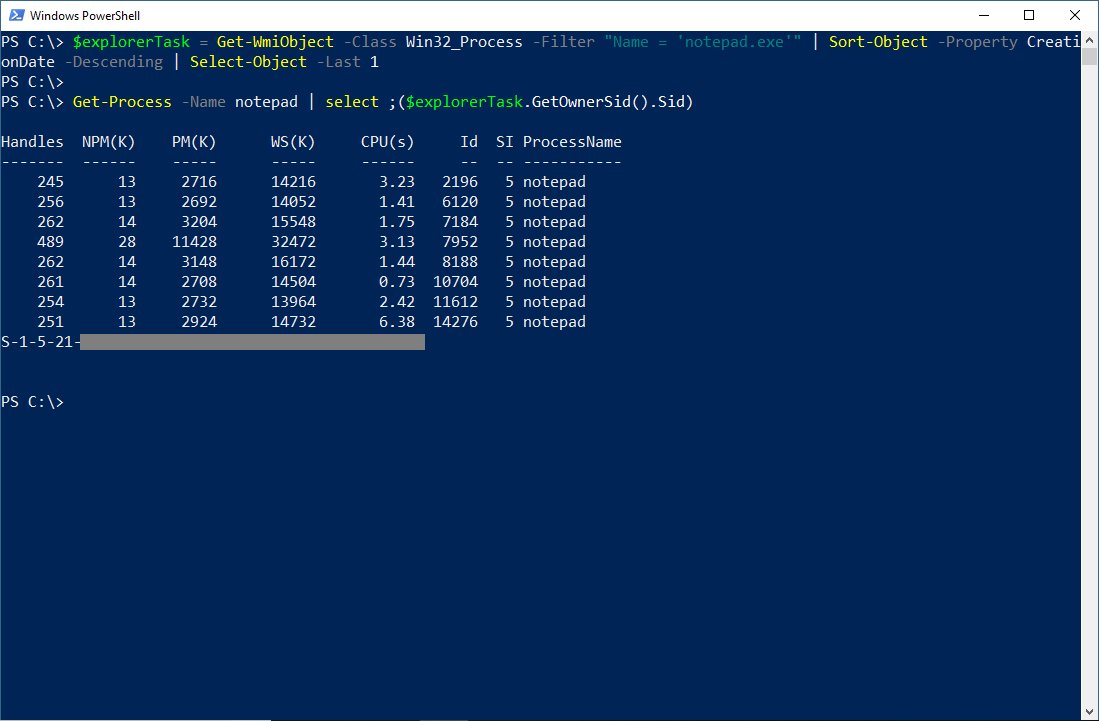Screen dimensions: 1099x721
Task: Click CPU value 6.38
Action: [397, 322]
